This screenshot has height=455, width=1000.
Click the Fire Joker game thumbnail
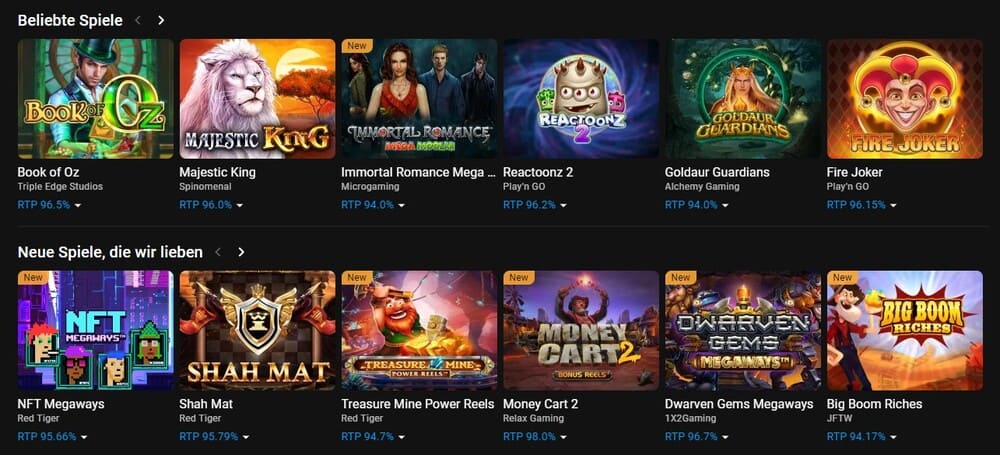point(905,98)
